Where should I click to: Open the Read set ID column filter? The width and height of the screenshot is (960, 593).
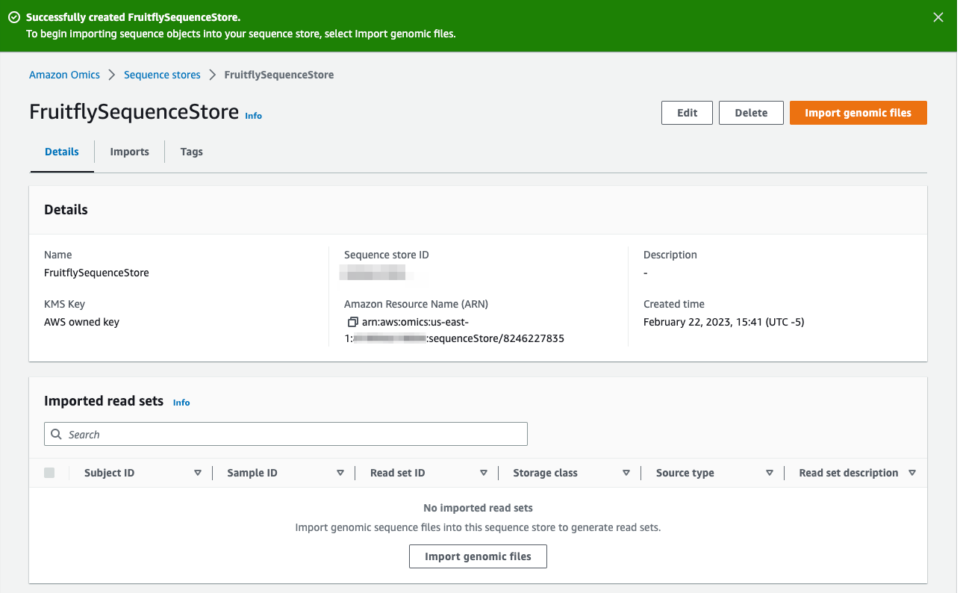(x=484, y=472)
